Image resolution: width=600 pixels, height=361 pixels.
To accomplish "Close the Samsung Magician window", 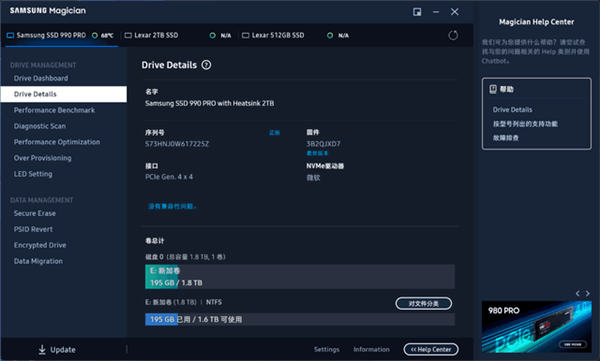I will [455, 12].
